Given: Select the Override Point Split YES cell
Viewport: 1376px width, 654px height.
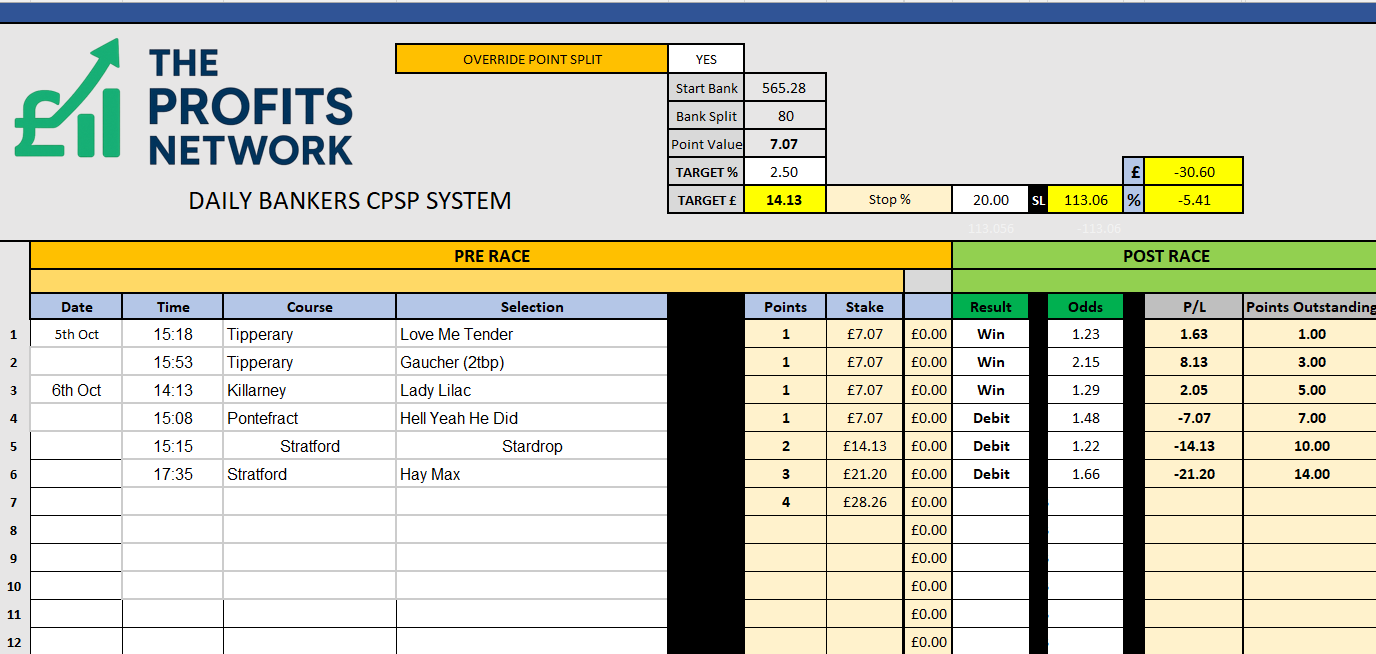Looking at the screenshot, I should [706, 59].
